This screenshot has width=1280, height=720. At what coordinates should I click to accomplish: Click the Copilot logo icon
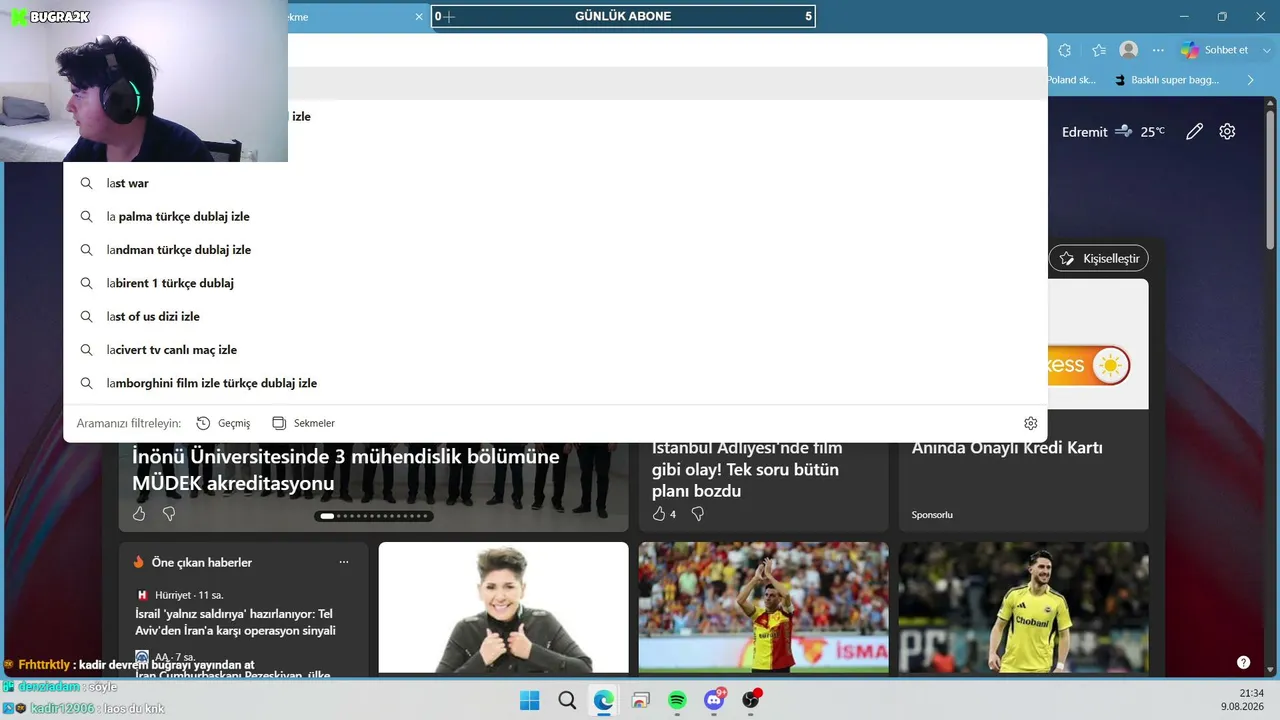tap(1189, 50)
